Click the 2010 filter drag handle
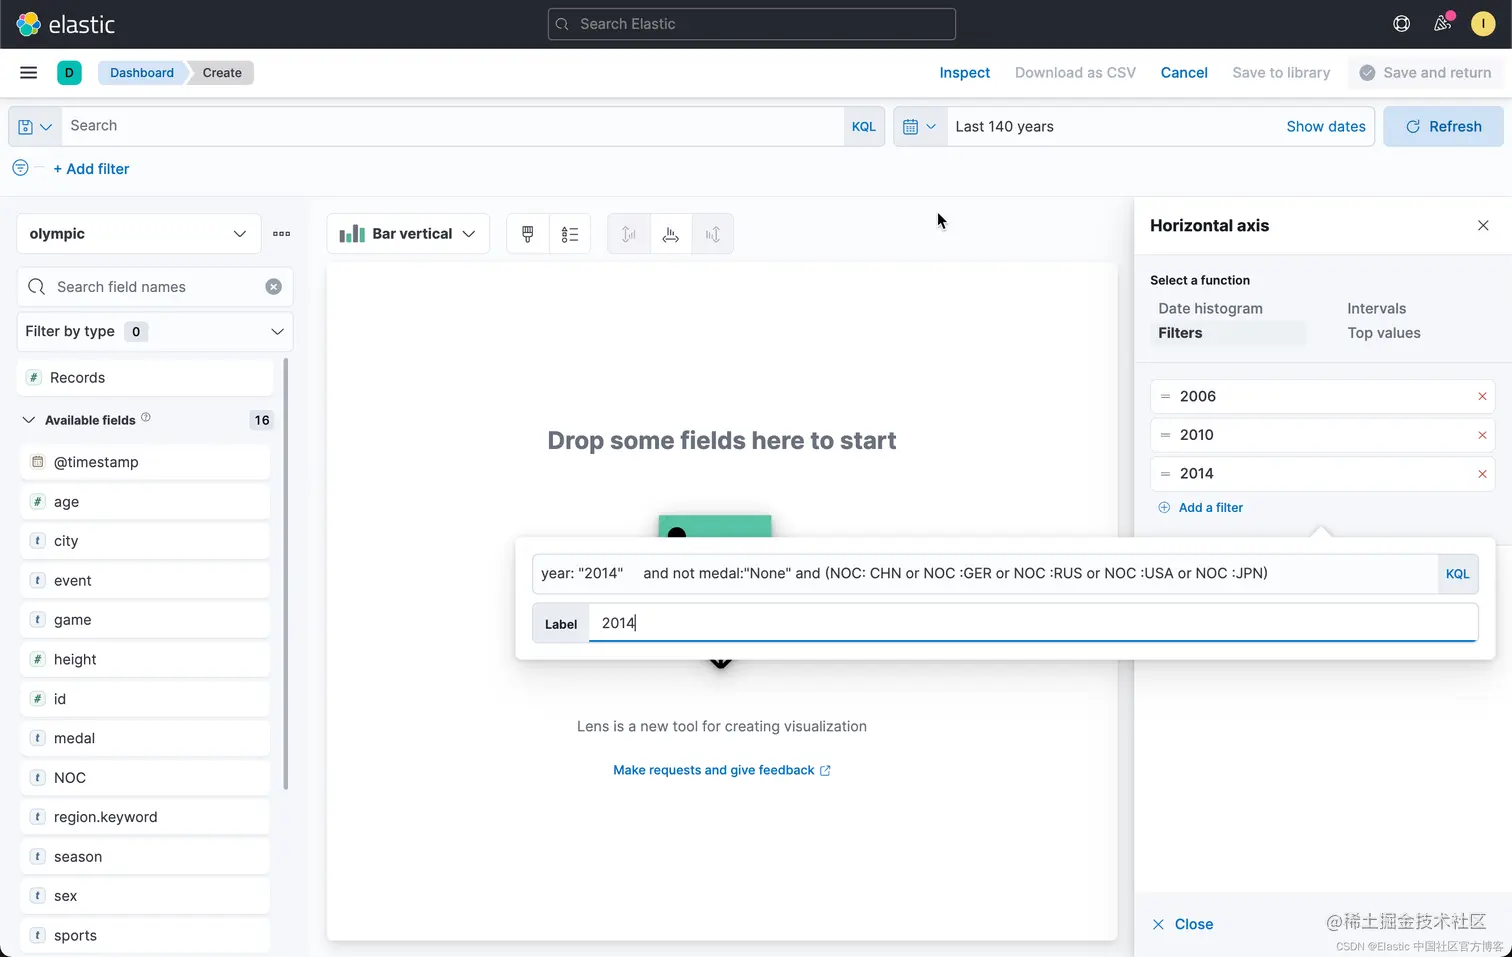 coord(1165,435)
